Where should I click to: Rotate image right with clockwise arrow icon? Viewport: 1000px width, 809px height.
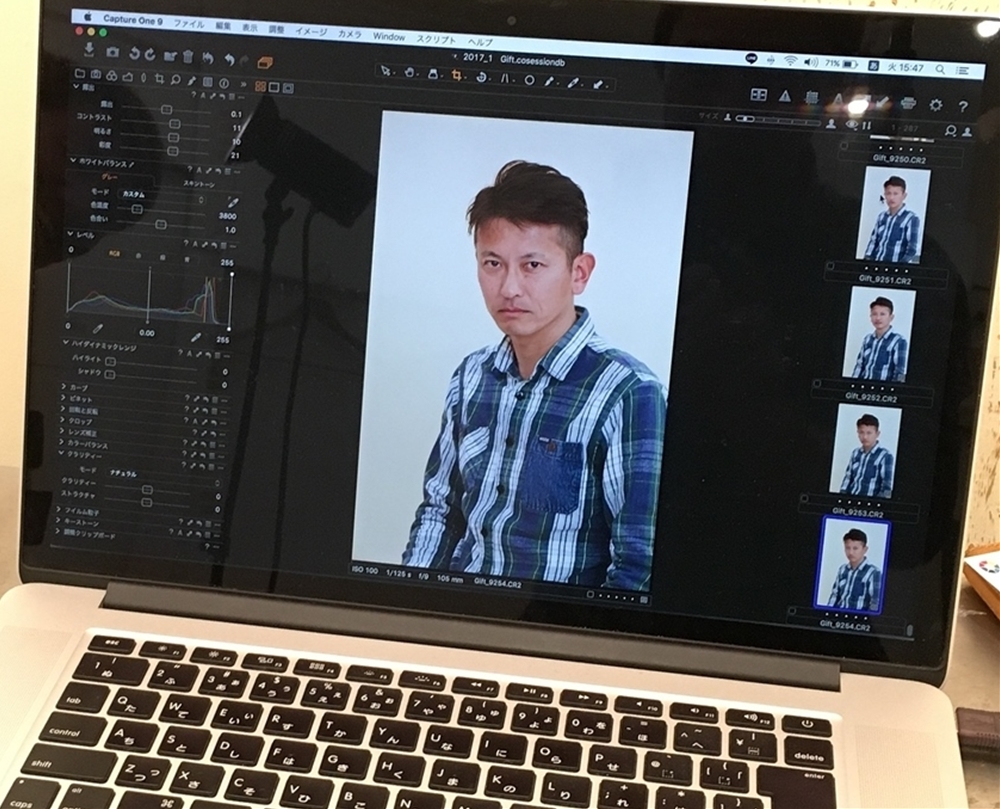pyautogui.click(x=151, y=54)
